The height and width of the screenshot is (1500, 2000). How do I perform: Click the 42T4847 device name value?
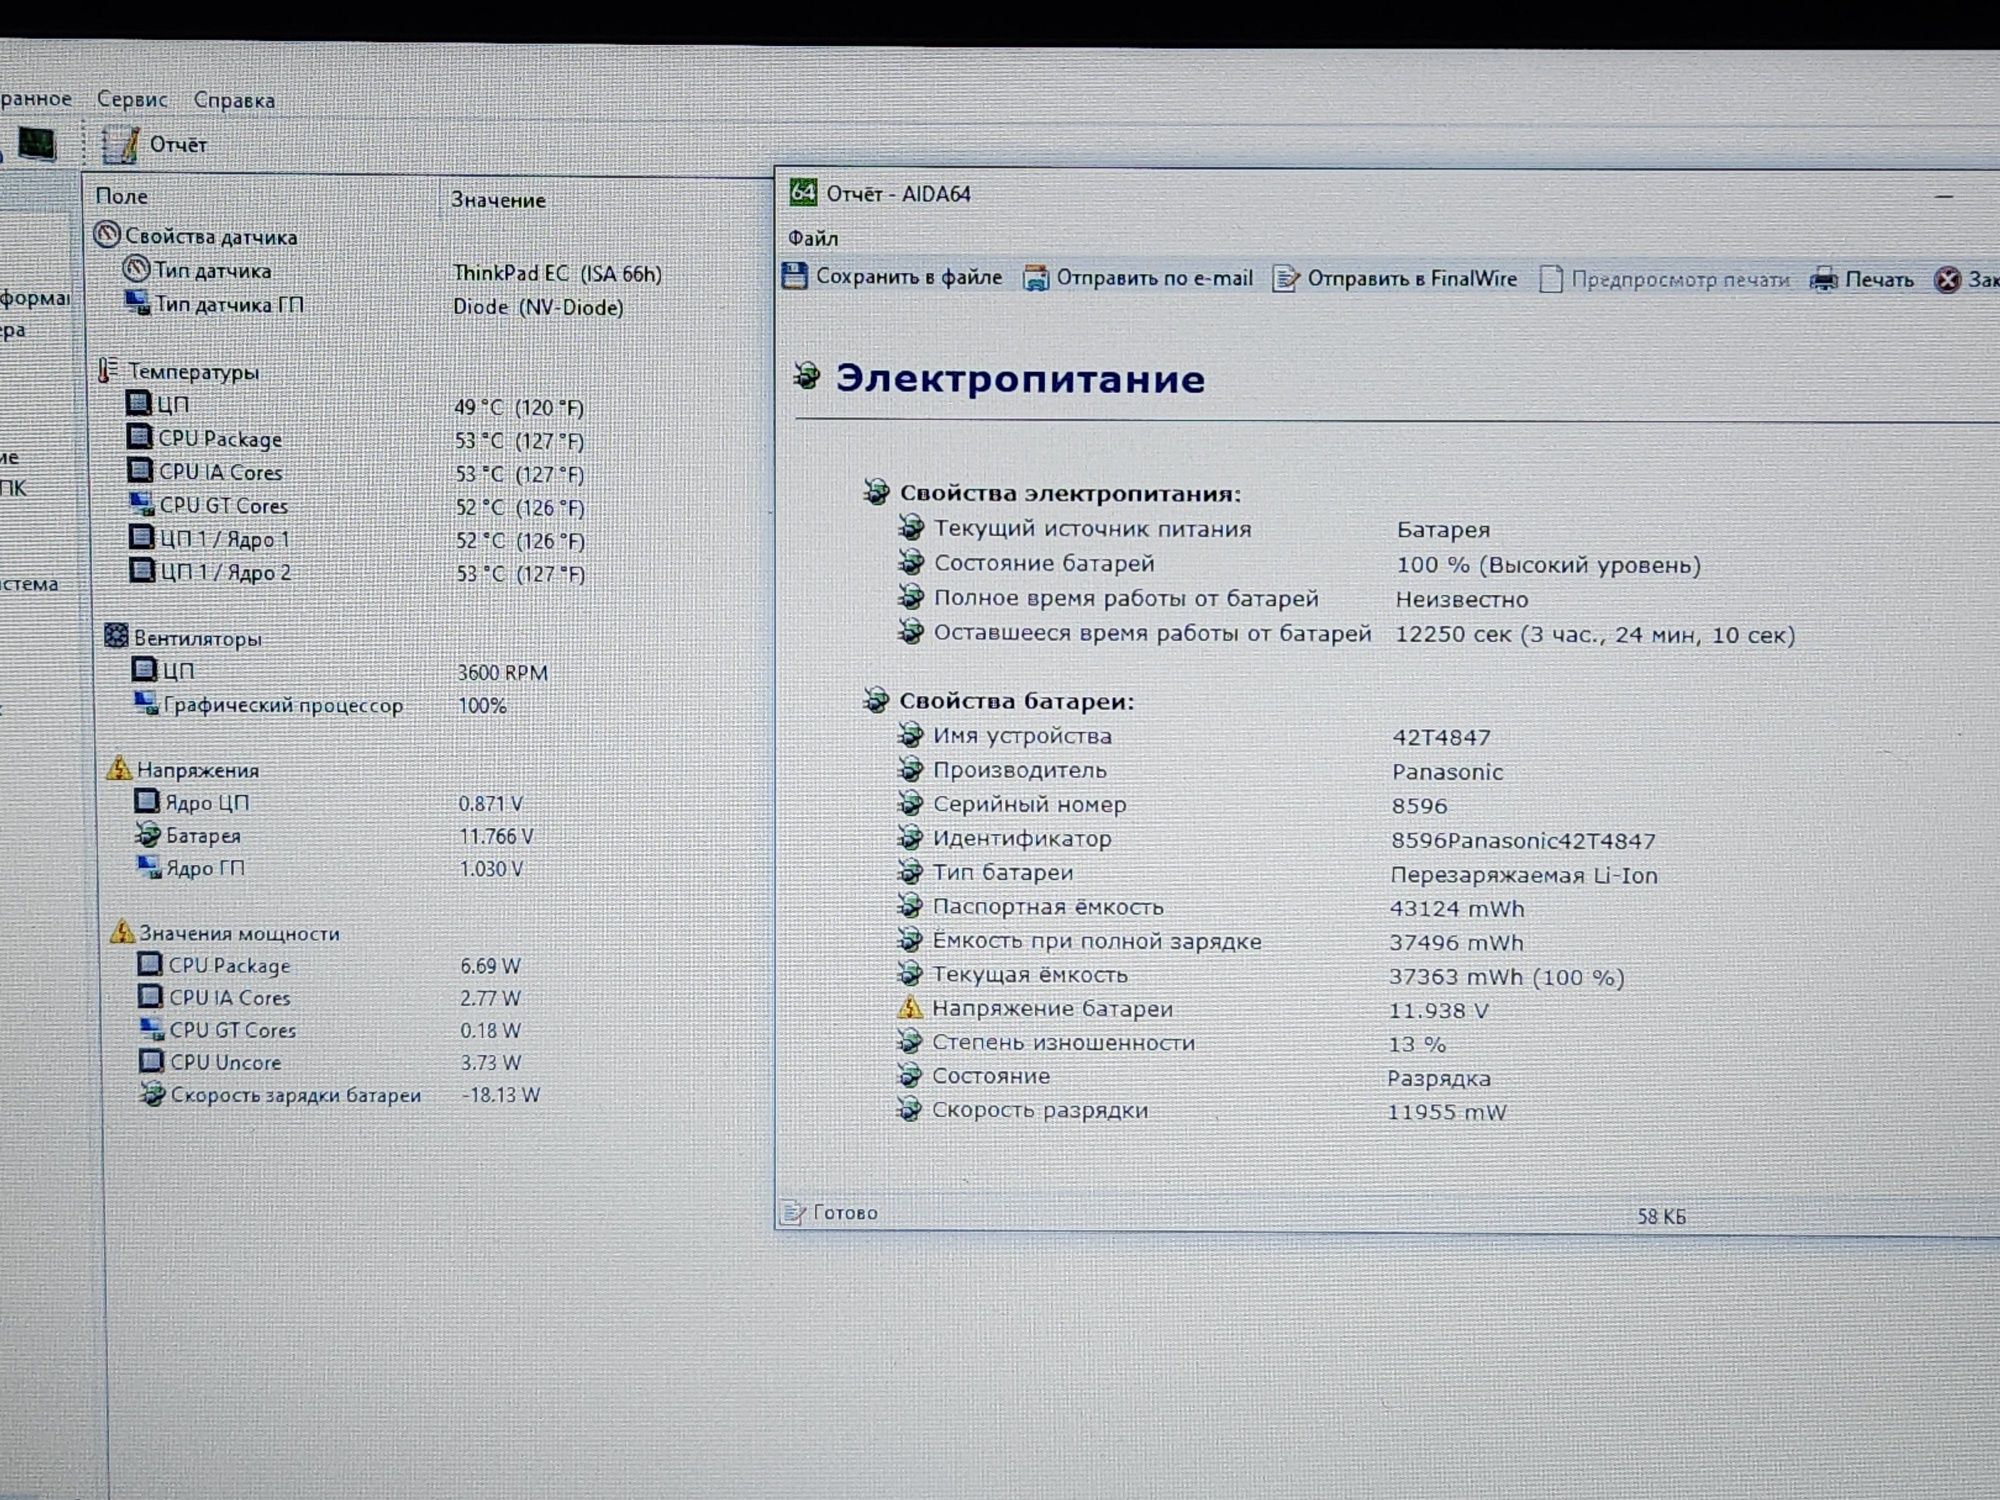click(1441, 737)
